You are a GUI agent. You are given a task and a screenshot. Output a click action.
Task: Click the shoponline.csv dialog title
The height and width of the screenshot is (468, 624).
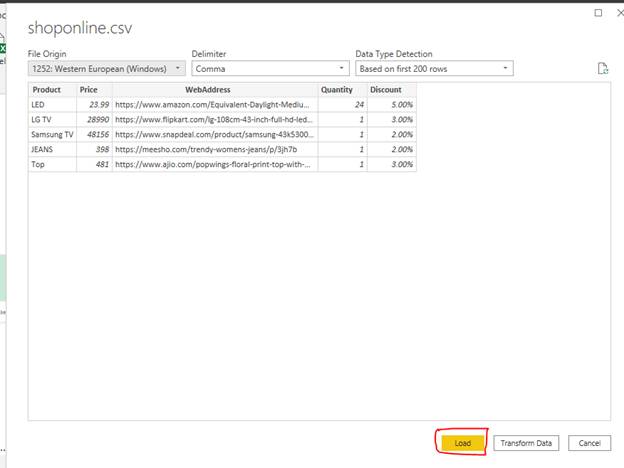click(80, 28)
